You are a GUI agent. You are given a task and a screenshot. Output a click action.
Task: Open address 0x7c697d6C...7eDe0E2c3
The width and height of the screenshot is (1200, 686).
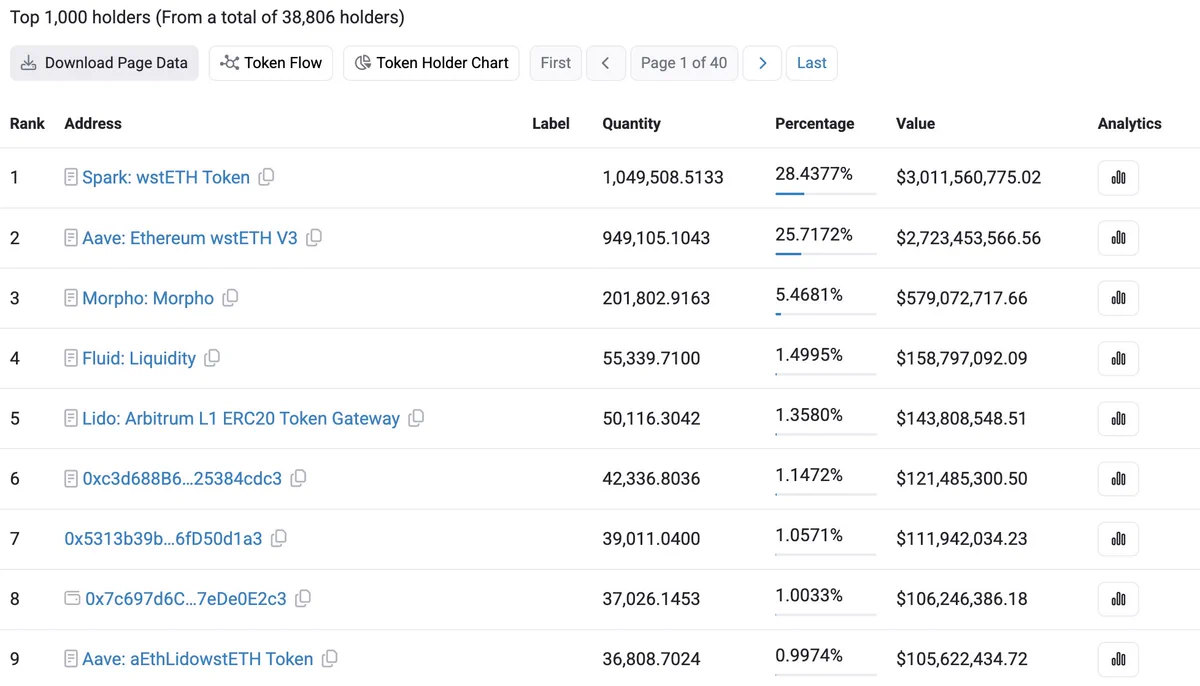186,598
